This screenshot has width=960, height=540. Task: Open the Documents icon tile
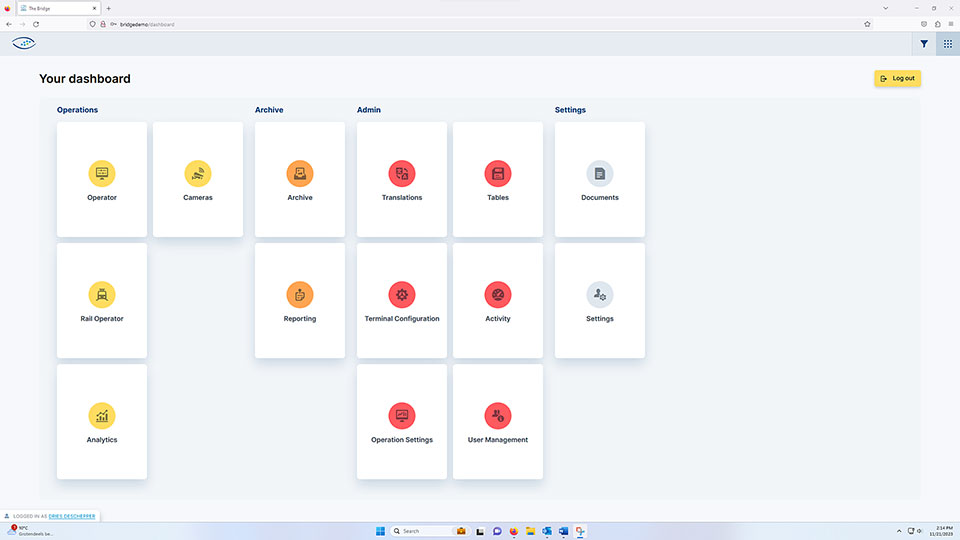click(x=600, y=173)
